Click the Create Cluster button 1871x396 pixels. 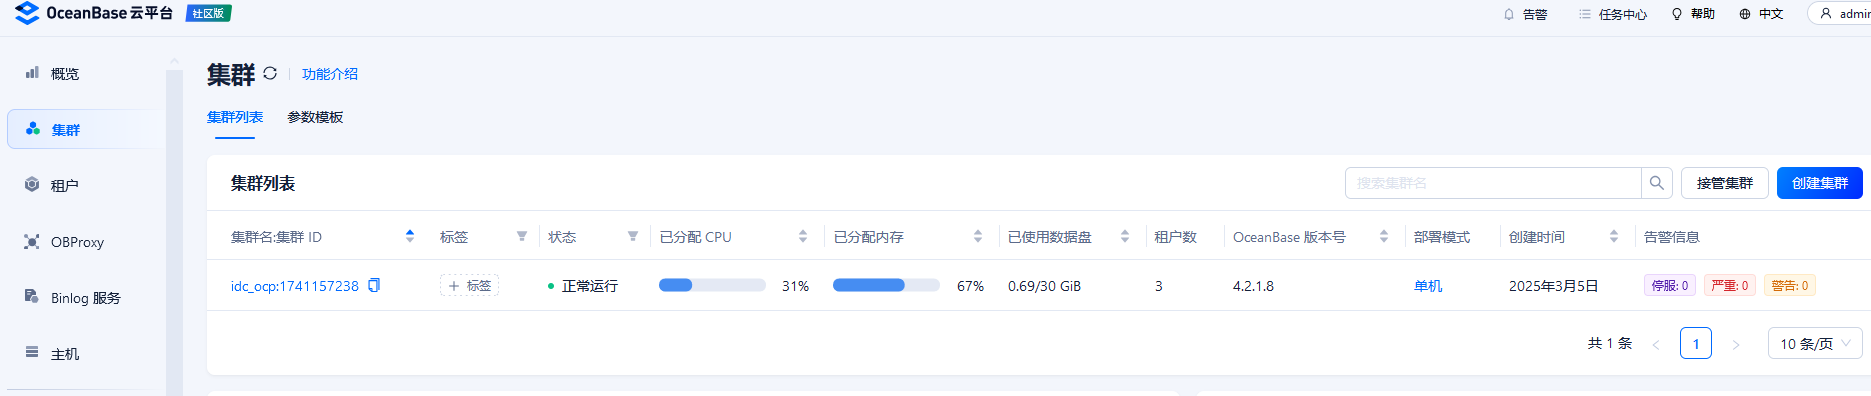pyautogui.click(x=1819, y=183)
